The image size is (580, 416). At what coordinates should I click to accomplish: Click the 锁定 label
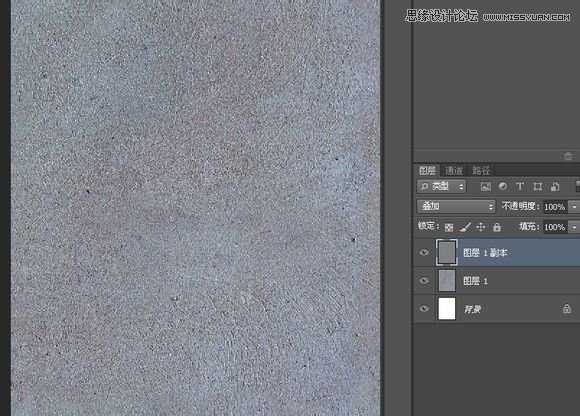[x=428, y=226]
